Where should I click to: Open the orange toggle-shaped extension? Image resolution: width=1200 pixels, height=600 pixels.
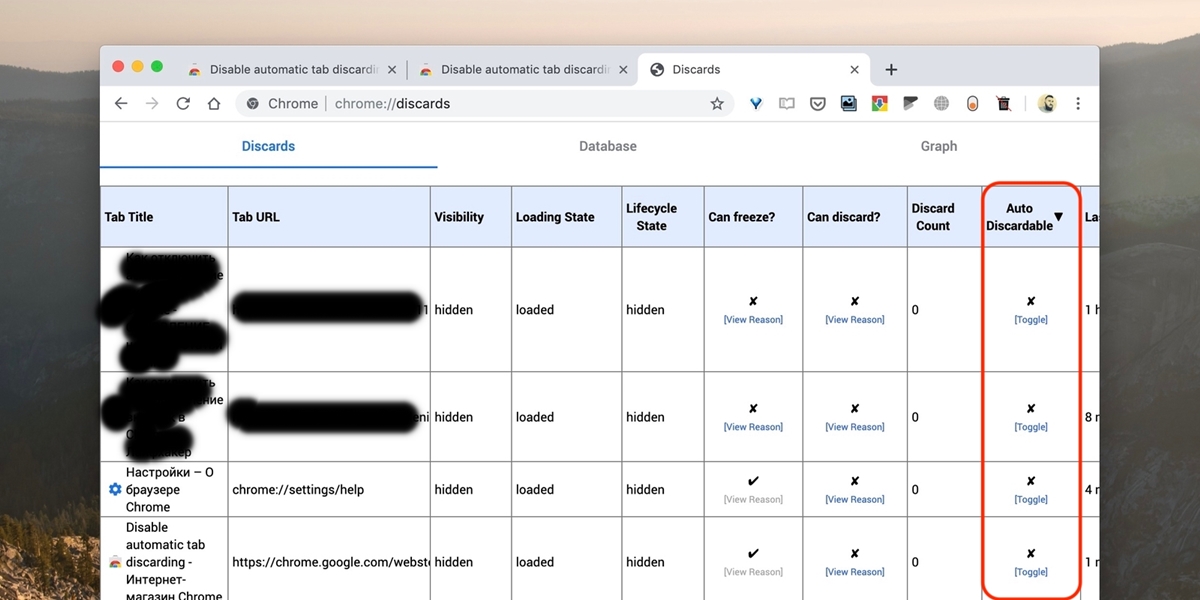[971, 103]
